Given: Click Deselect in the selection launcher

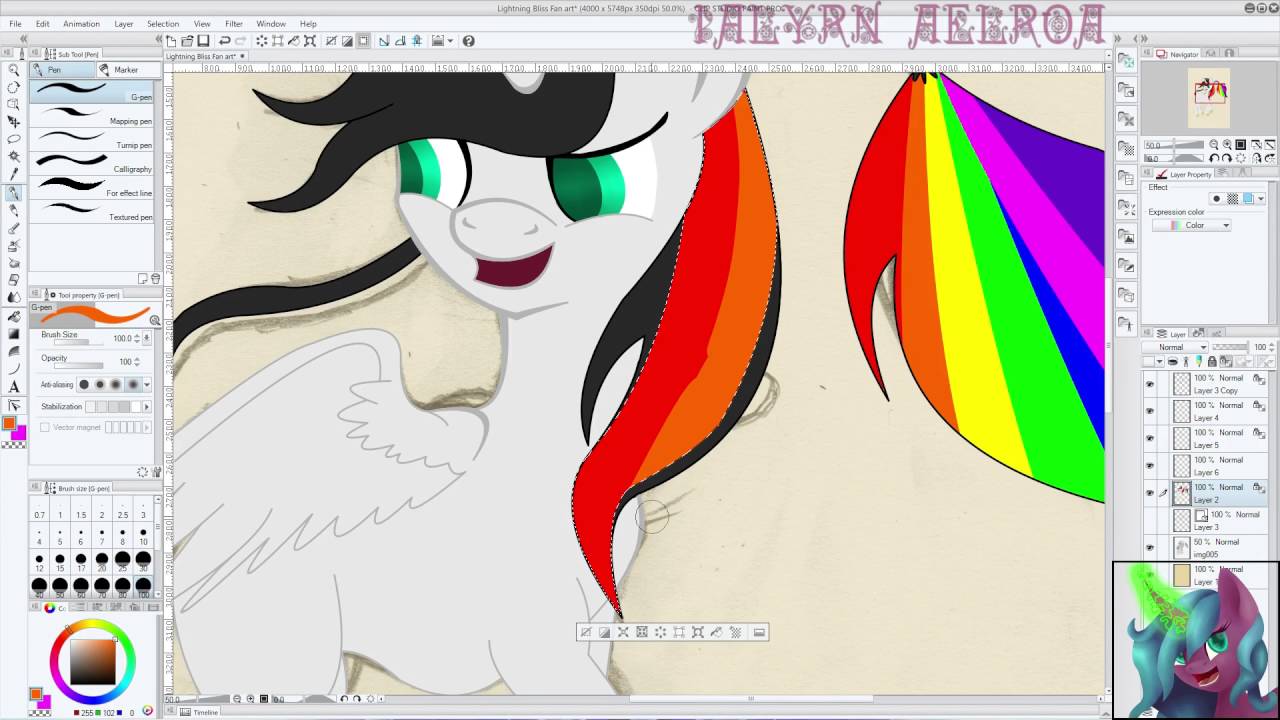Looking at the screenshot, I should coord(585,632).
